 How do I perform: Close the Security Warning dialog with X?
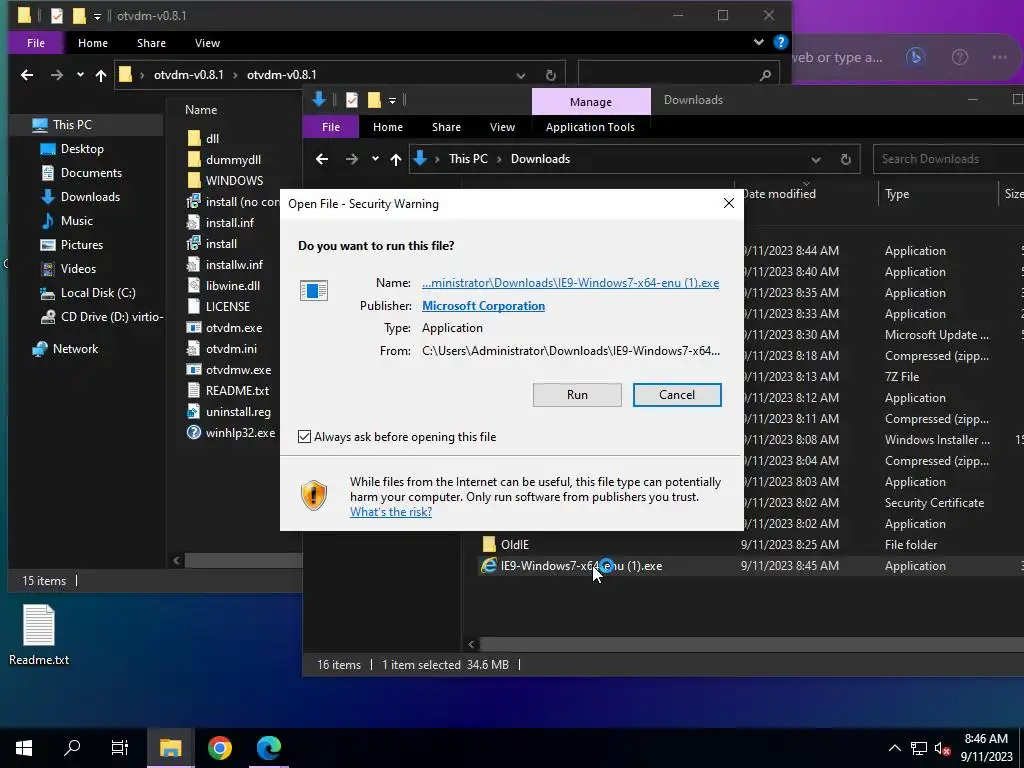tap(729, 203)
